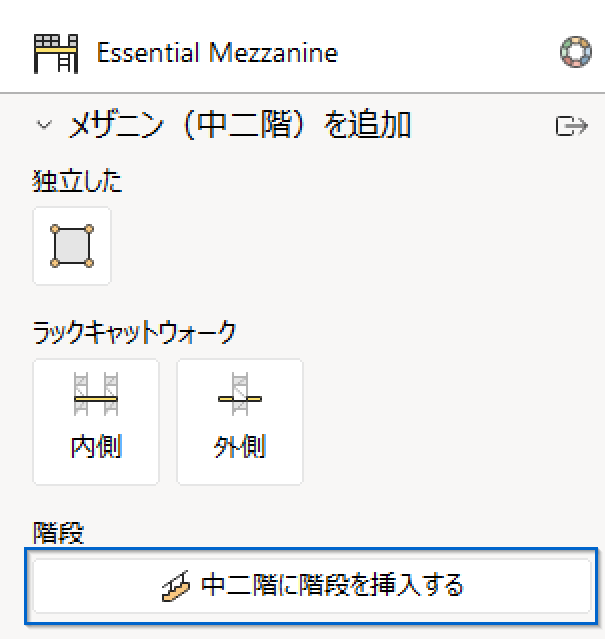The width and height of the screenshot is (605, 639).
Task: Choose the 内側 rack catwalk icon
Action: click(96, 394)
